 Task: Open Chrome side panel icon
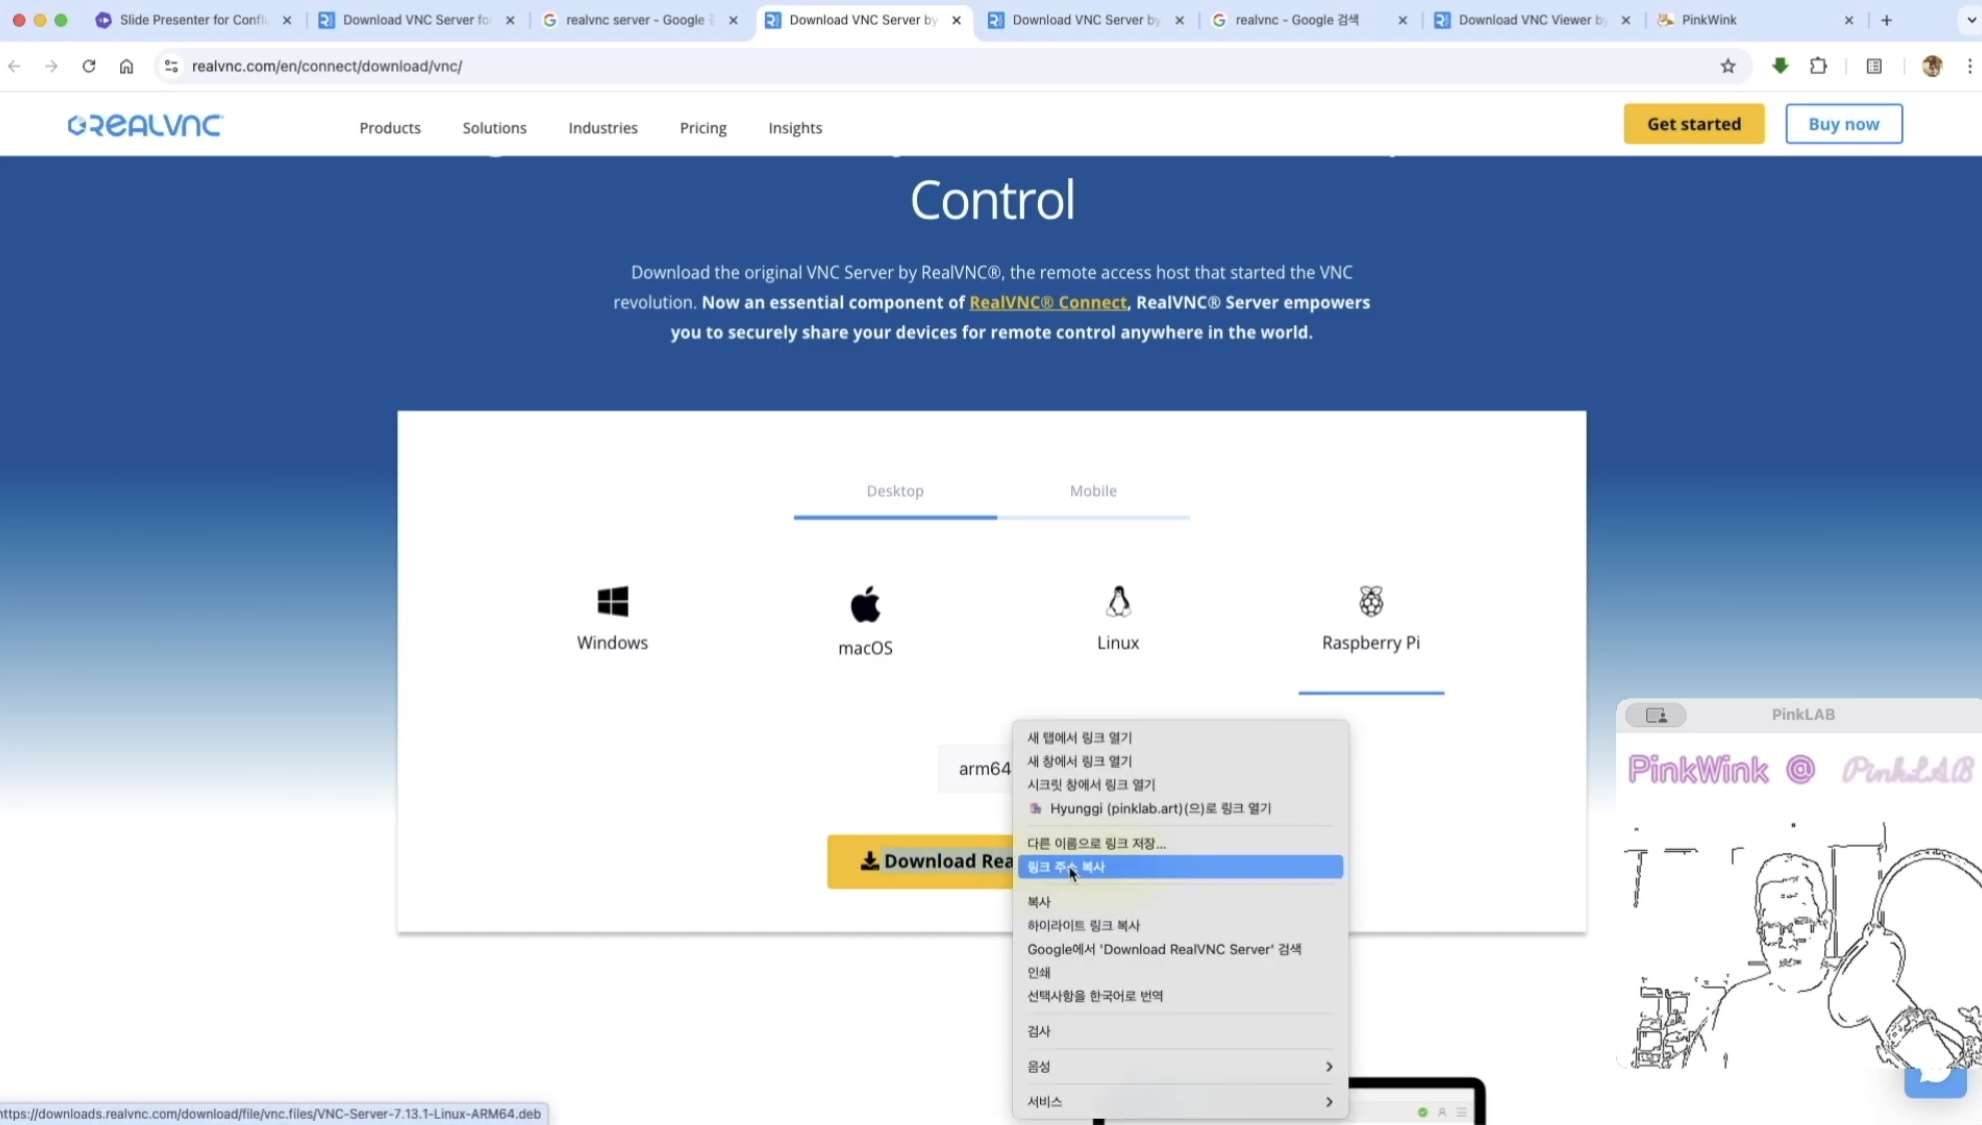pyautogui.click(x=1874, y=66)
